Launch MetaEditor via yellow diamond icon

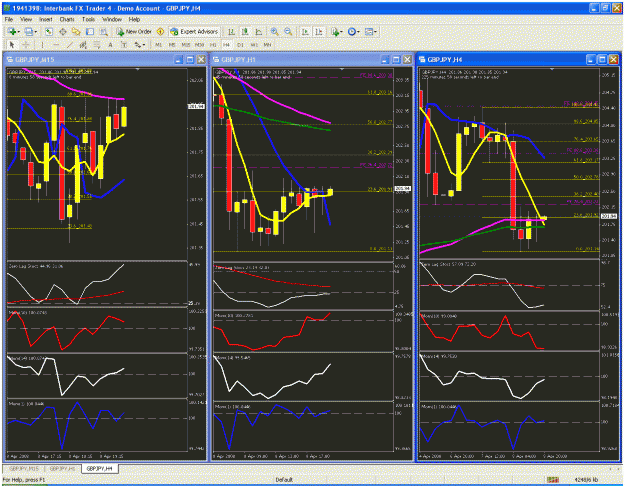(x=160, y=31)
